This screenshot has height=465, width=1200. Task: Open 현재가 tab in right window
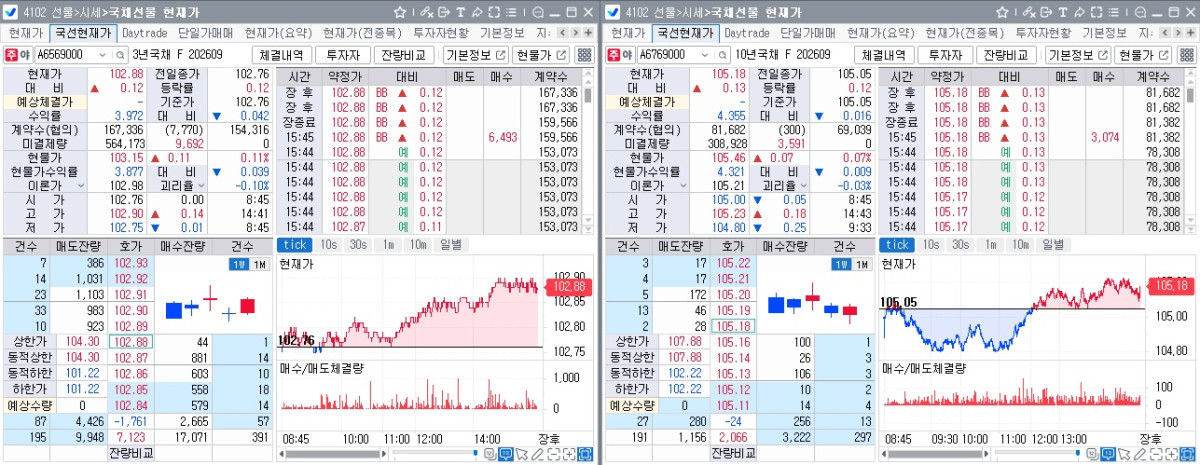tap(627, 33)
